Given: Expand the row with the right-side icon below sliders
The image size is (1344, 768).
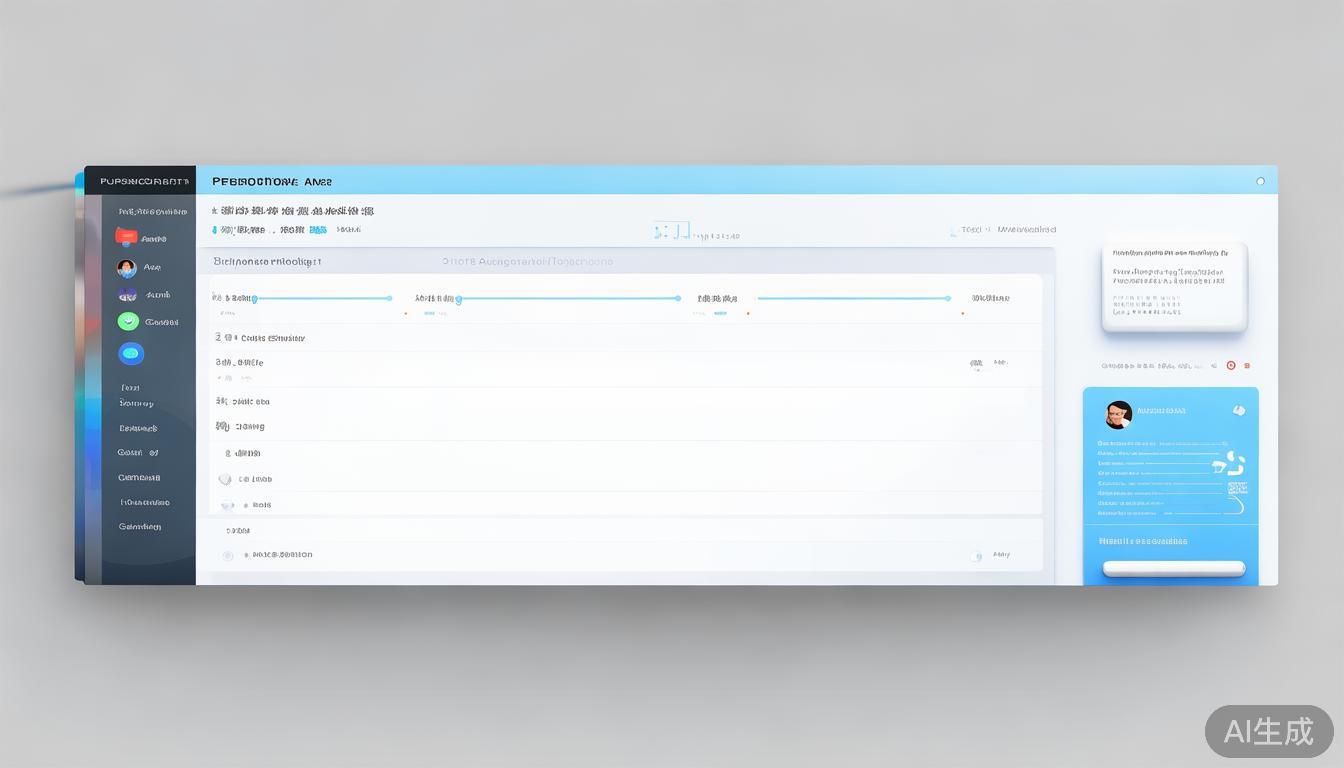Looking at the screenshot, I should [976, 365].
